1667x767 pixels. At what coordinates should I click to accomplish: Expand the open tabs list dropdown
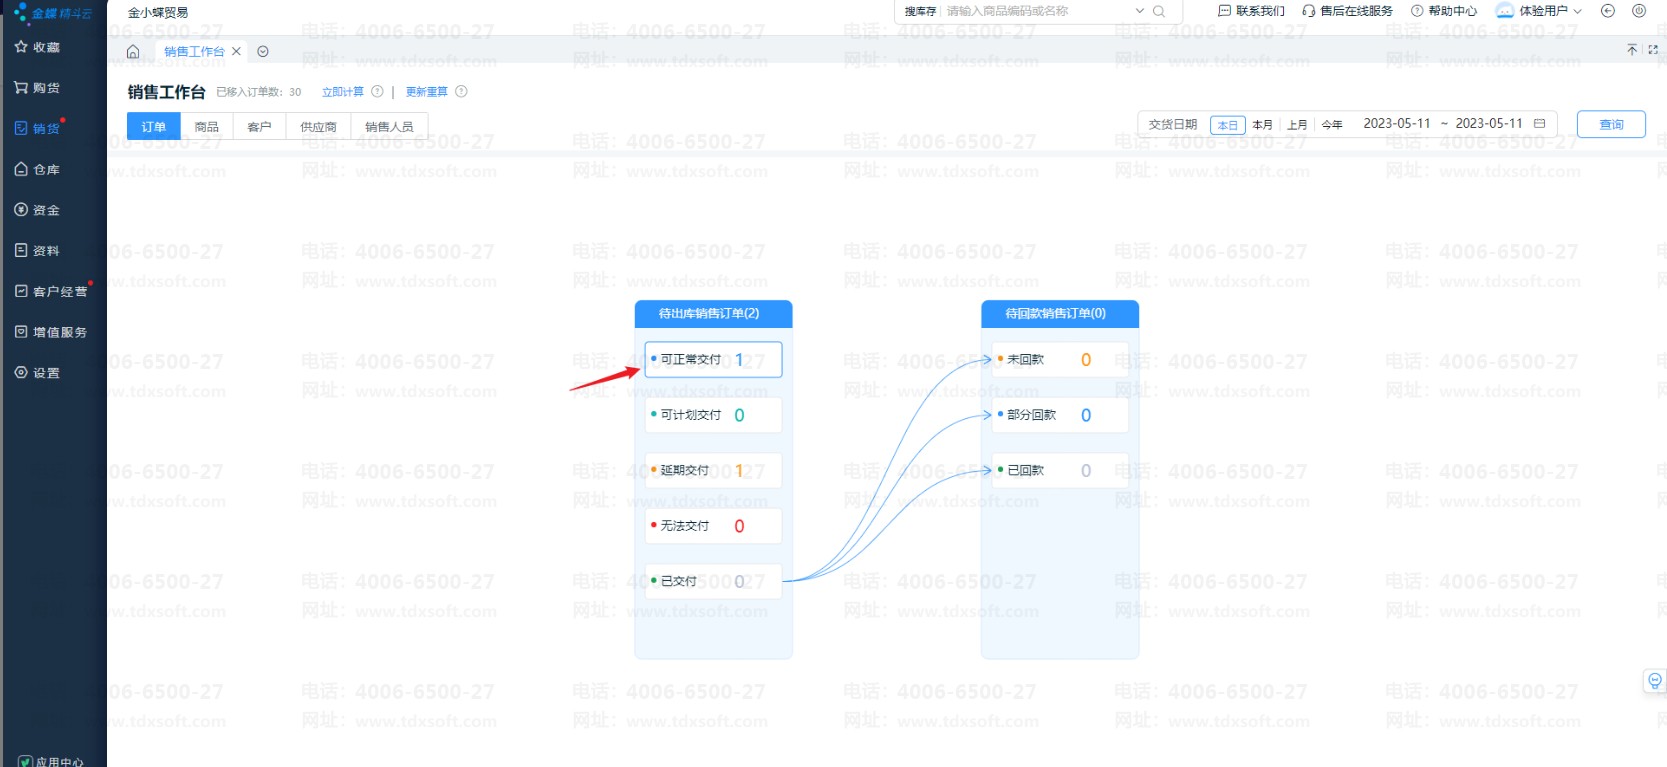(263, 51)
